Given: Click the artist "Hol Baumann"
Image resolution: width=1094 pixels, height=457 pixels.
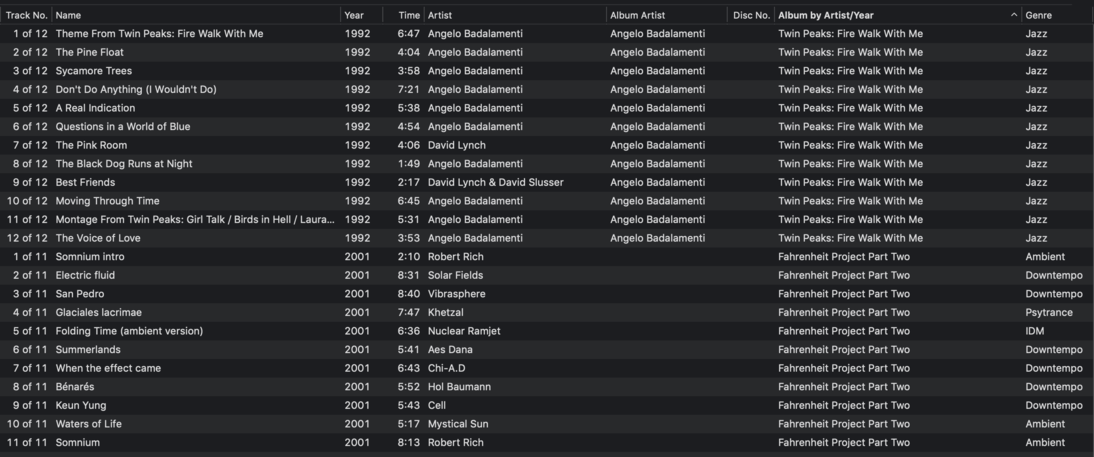Looking at the screenshot, I should [459, 387].
